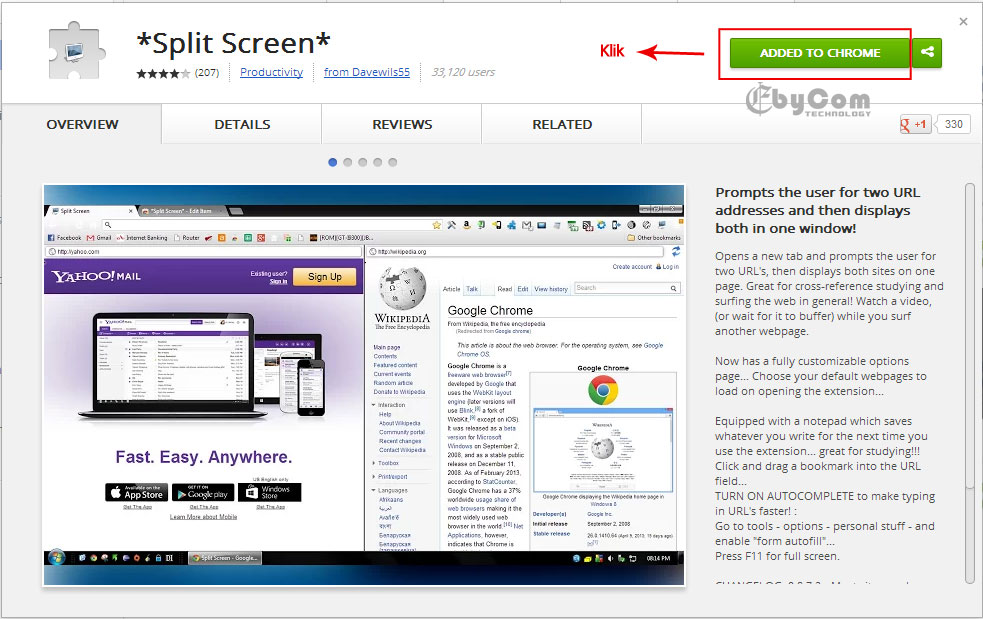Click the *Split Screen* extension title

point(233,43)
